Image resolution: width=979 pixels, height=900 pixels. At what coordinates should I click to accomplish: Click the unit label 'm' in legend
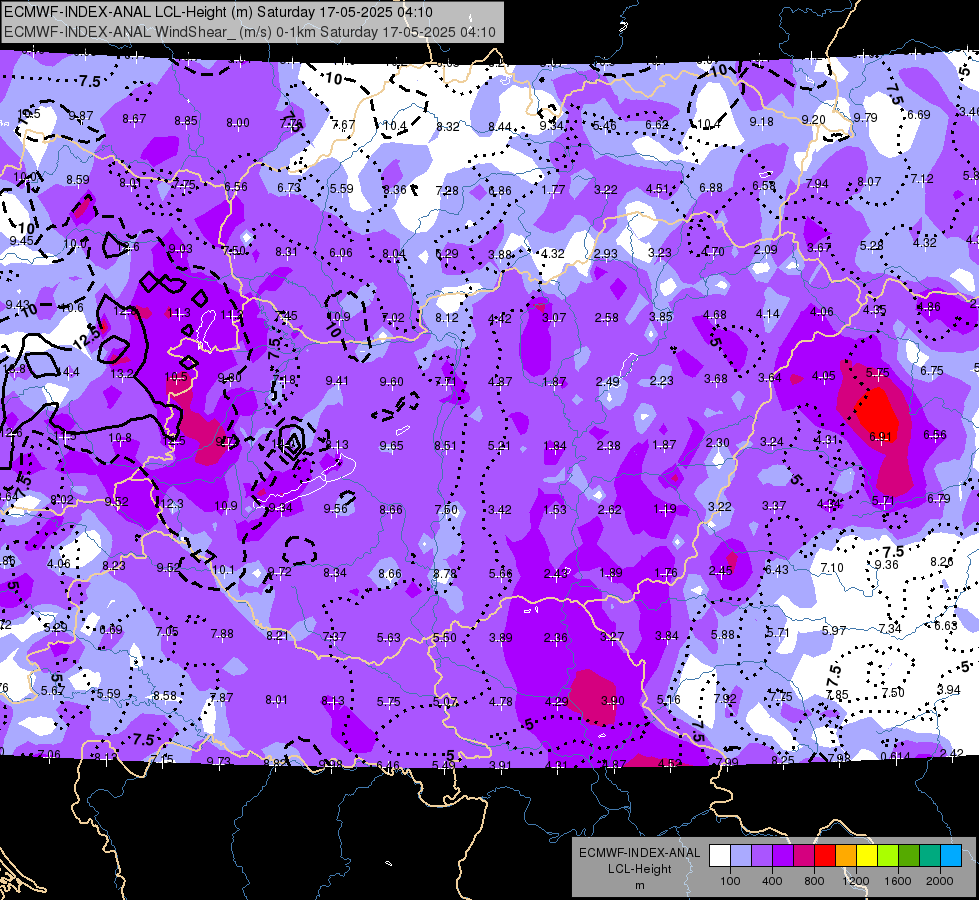point(639,885)
